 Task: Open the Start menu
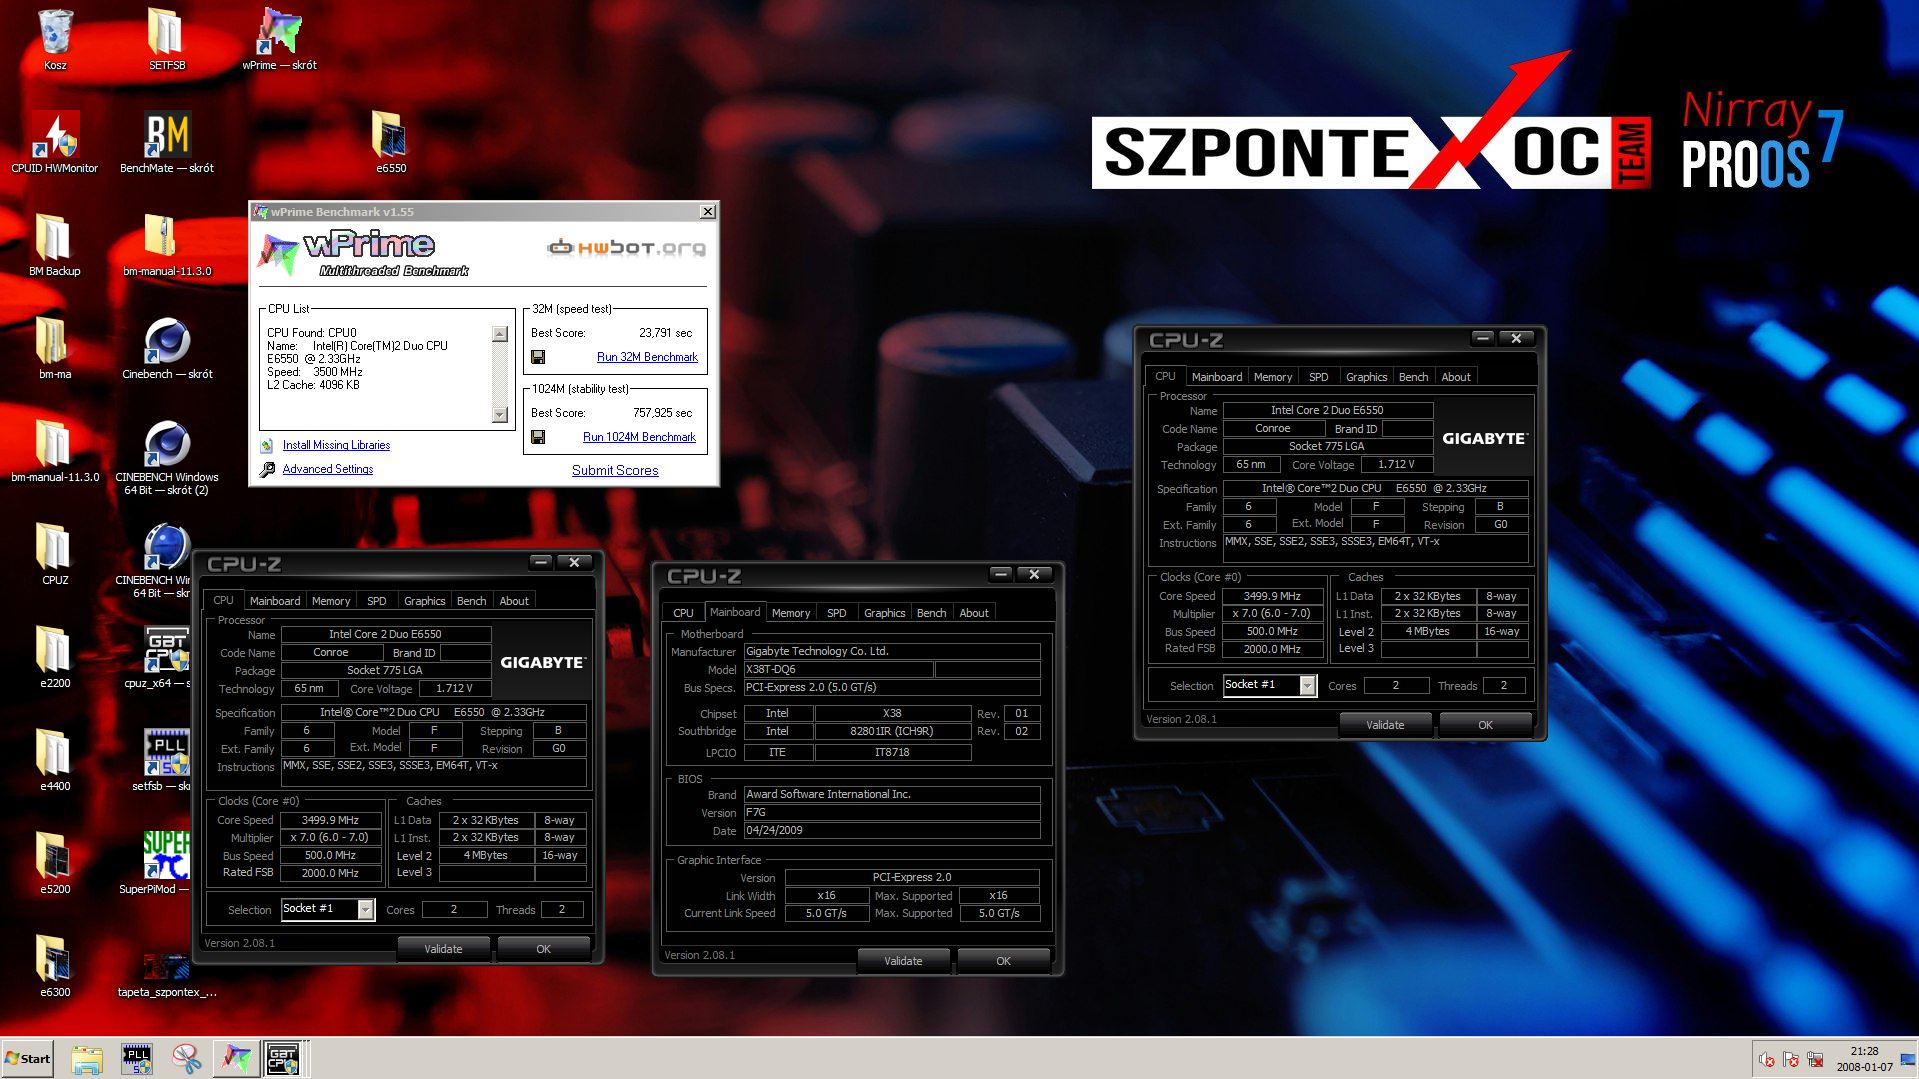pos(27,1059)
